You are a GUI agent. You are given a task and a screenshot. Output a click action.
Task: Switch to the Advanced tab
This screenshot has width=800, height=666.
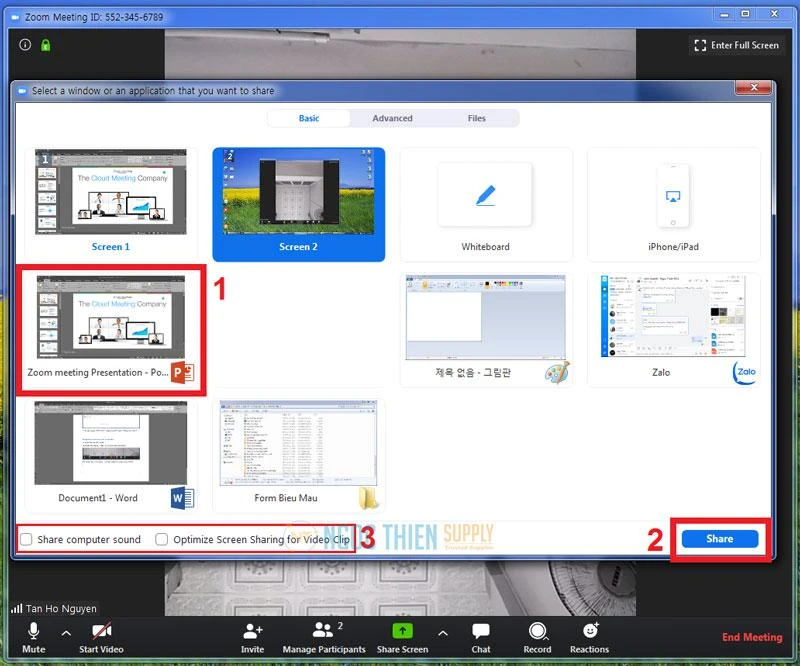392,118
